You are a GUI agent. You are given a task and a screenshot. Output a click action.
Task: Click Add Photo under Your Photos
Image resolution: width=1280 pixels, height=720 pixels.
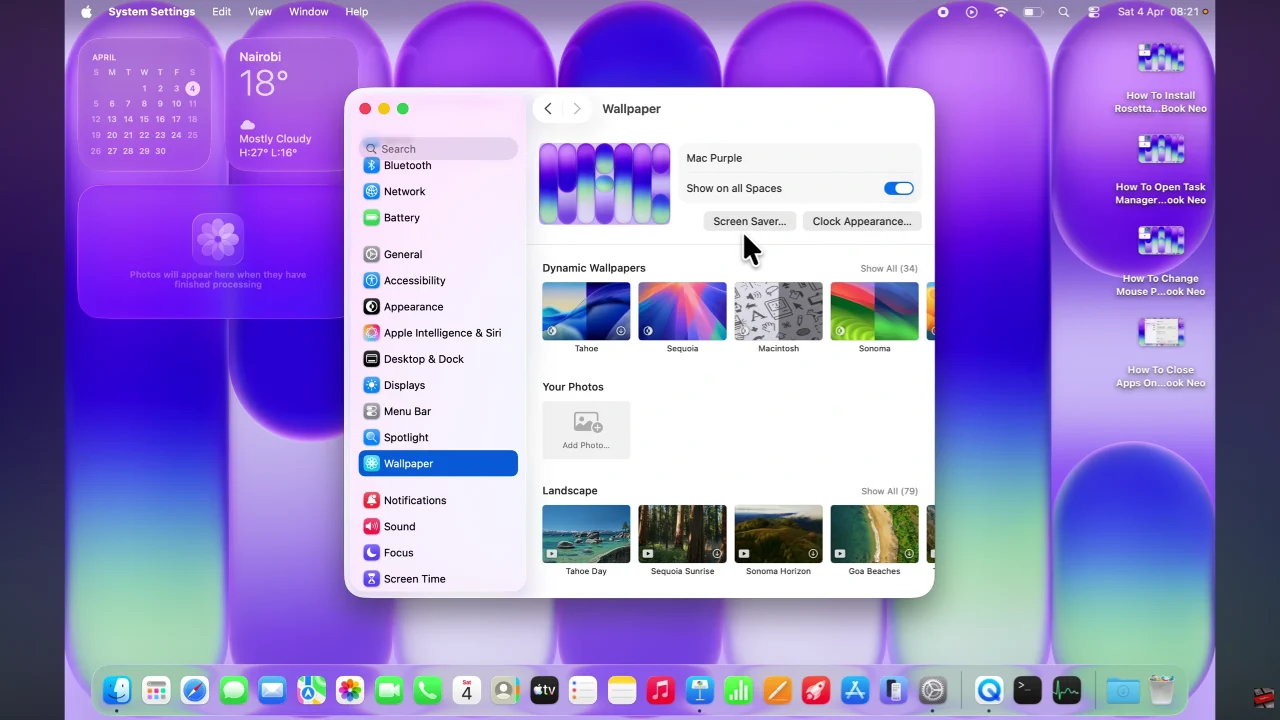coord(586,430)
